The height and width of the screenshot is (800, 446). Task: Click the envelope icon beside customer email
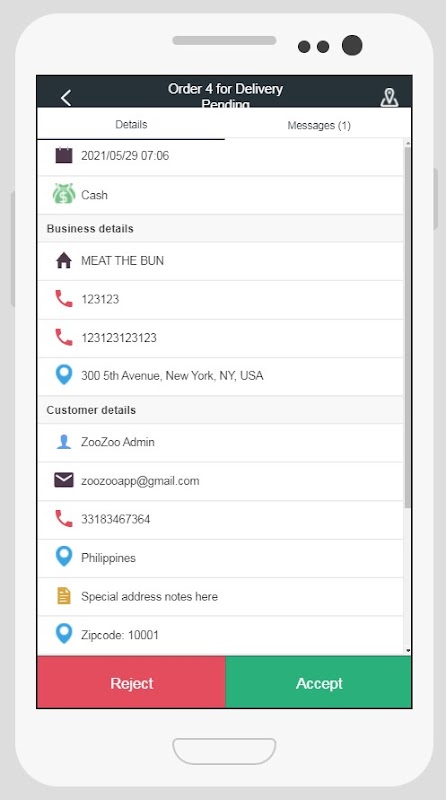tap(64, 480)
